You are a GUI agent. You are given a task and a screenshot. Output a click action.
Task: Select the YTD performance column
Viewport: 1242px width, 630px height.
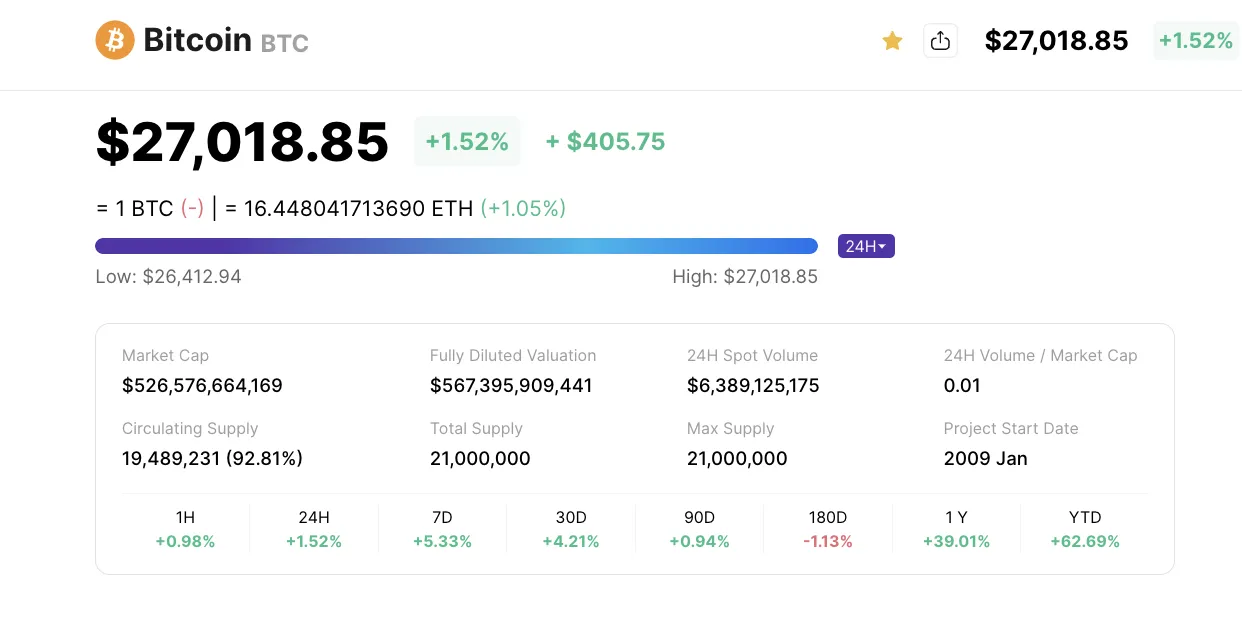(1085, 529)
